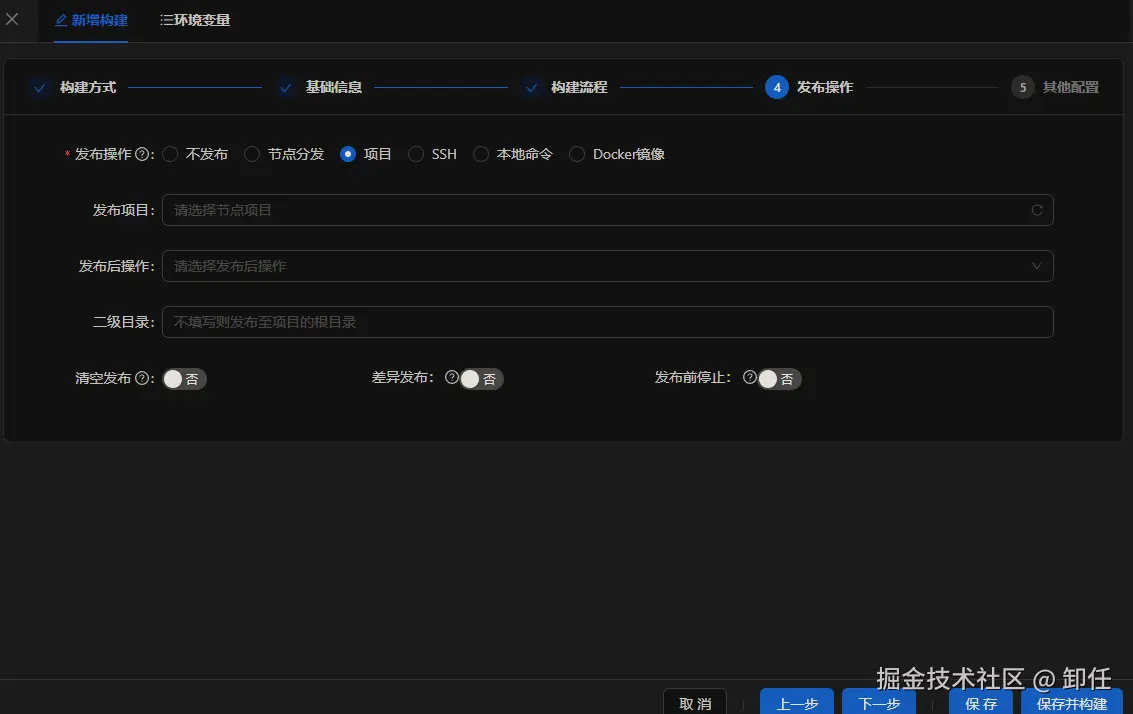Click the 发布后操作 dropdown chevron arrow

pos(1037,266)
